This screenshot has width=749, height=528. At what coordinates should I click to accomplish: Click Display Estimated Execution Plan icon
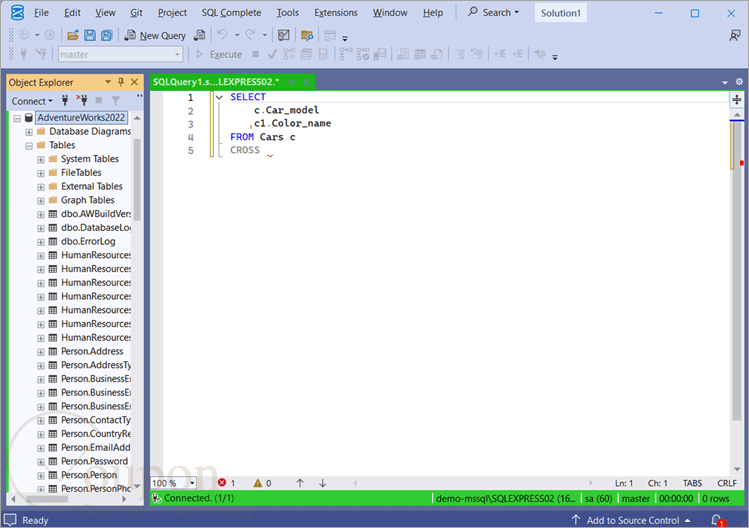coord(289,54)
